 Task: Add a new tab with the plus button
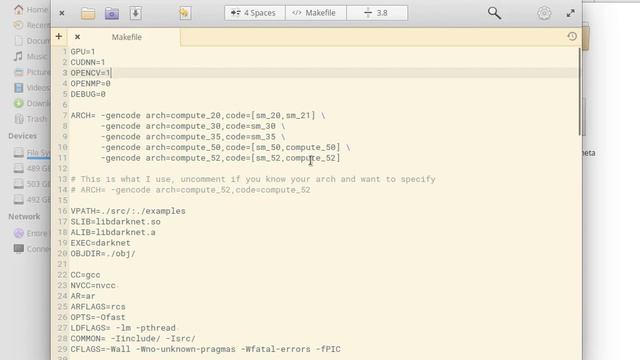click(x=59, y=36)
